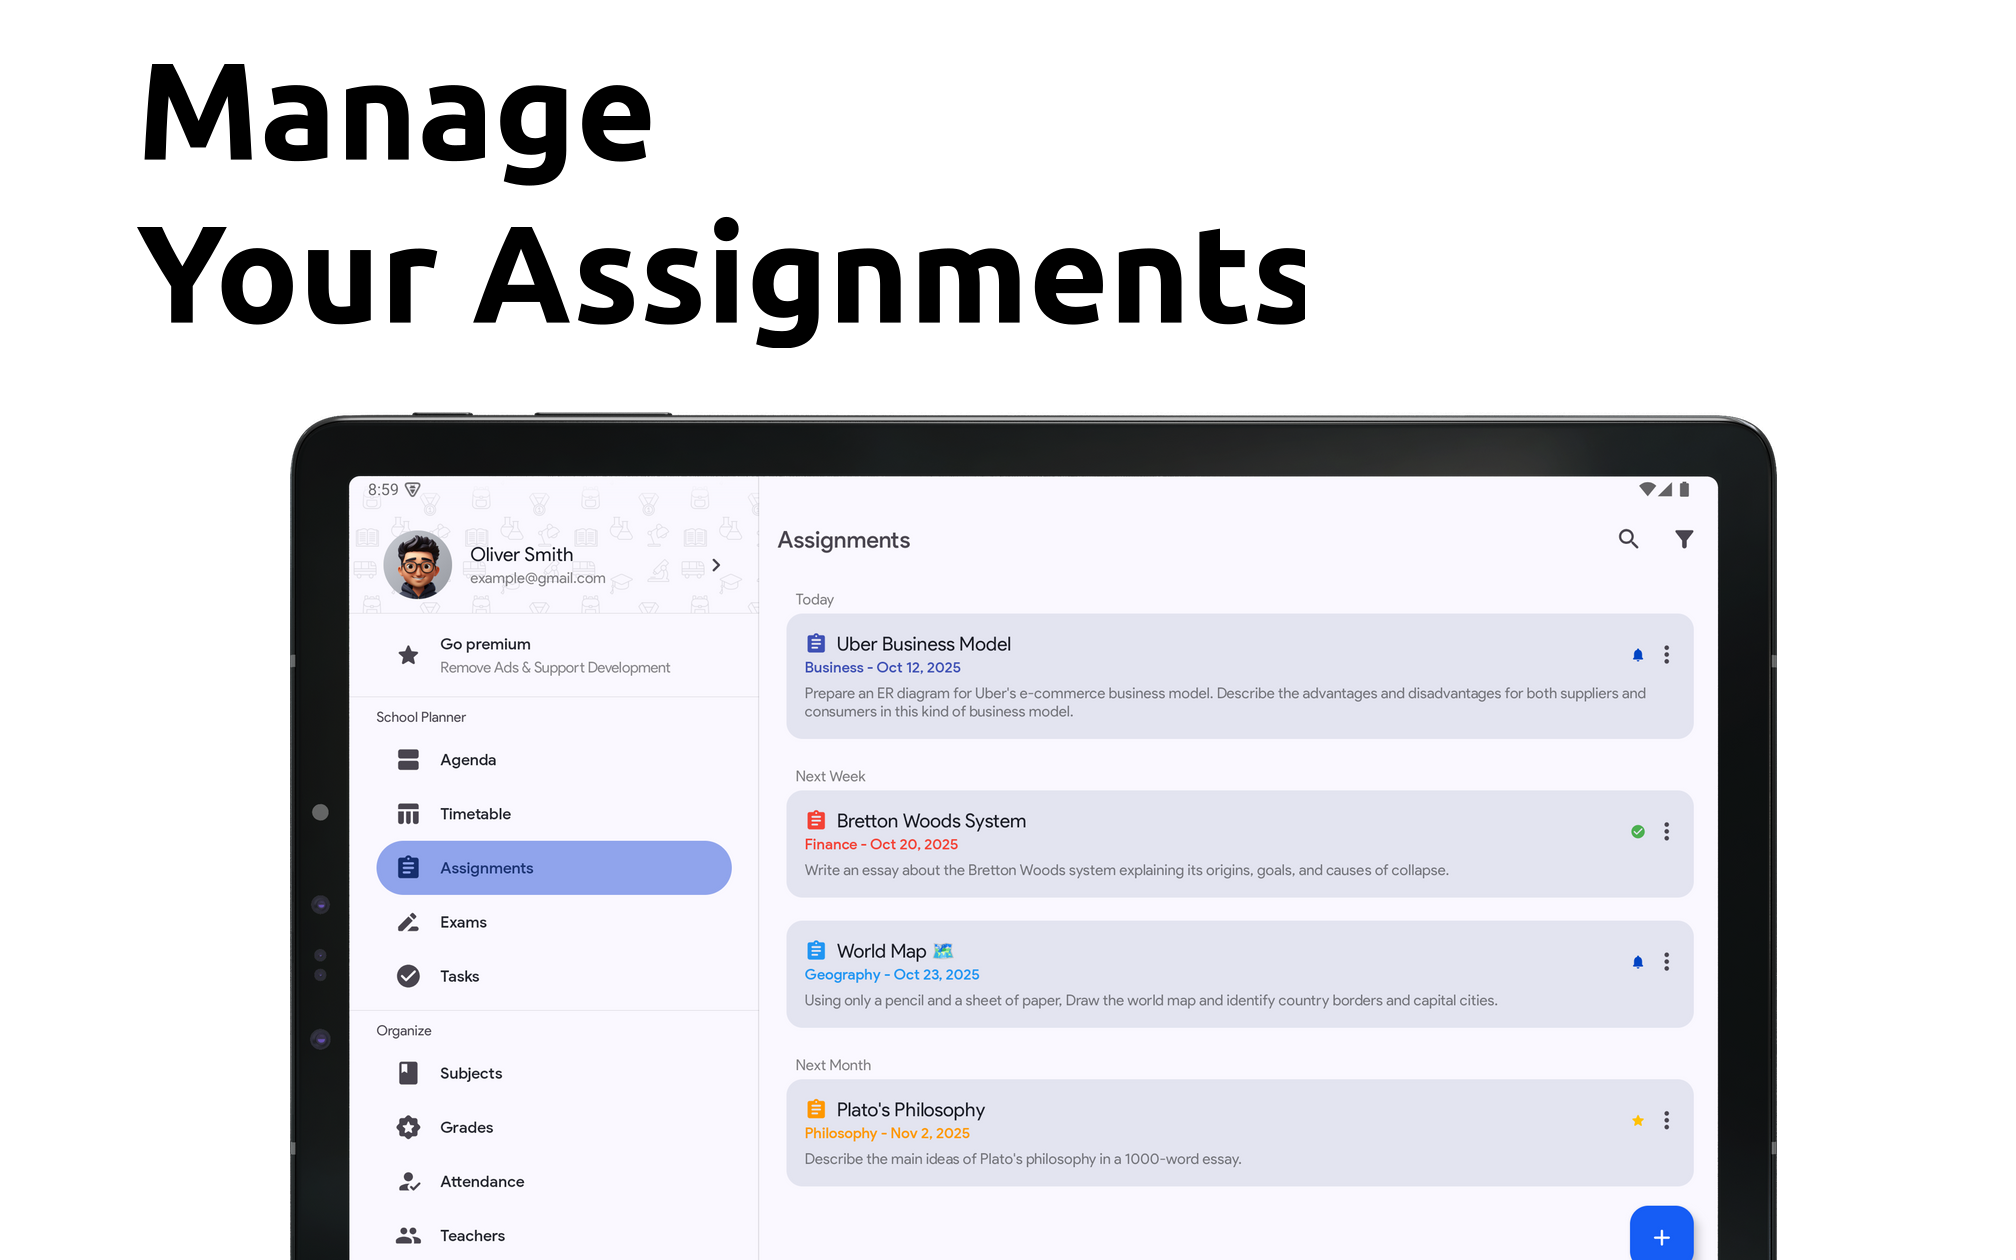The height and width of the screenshot is (1260, 2016).
Task: Open Subjects from Organize section
Action: [470, 1073]
